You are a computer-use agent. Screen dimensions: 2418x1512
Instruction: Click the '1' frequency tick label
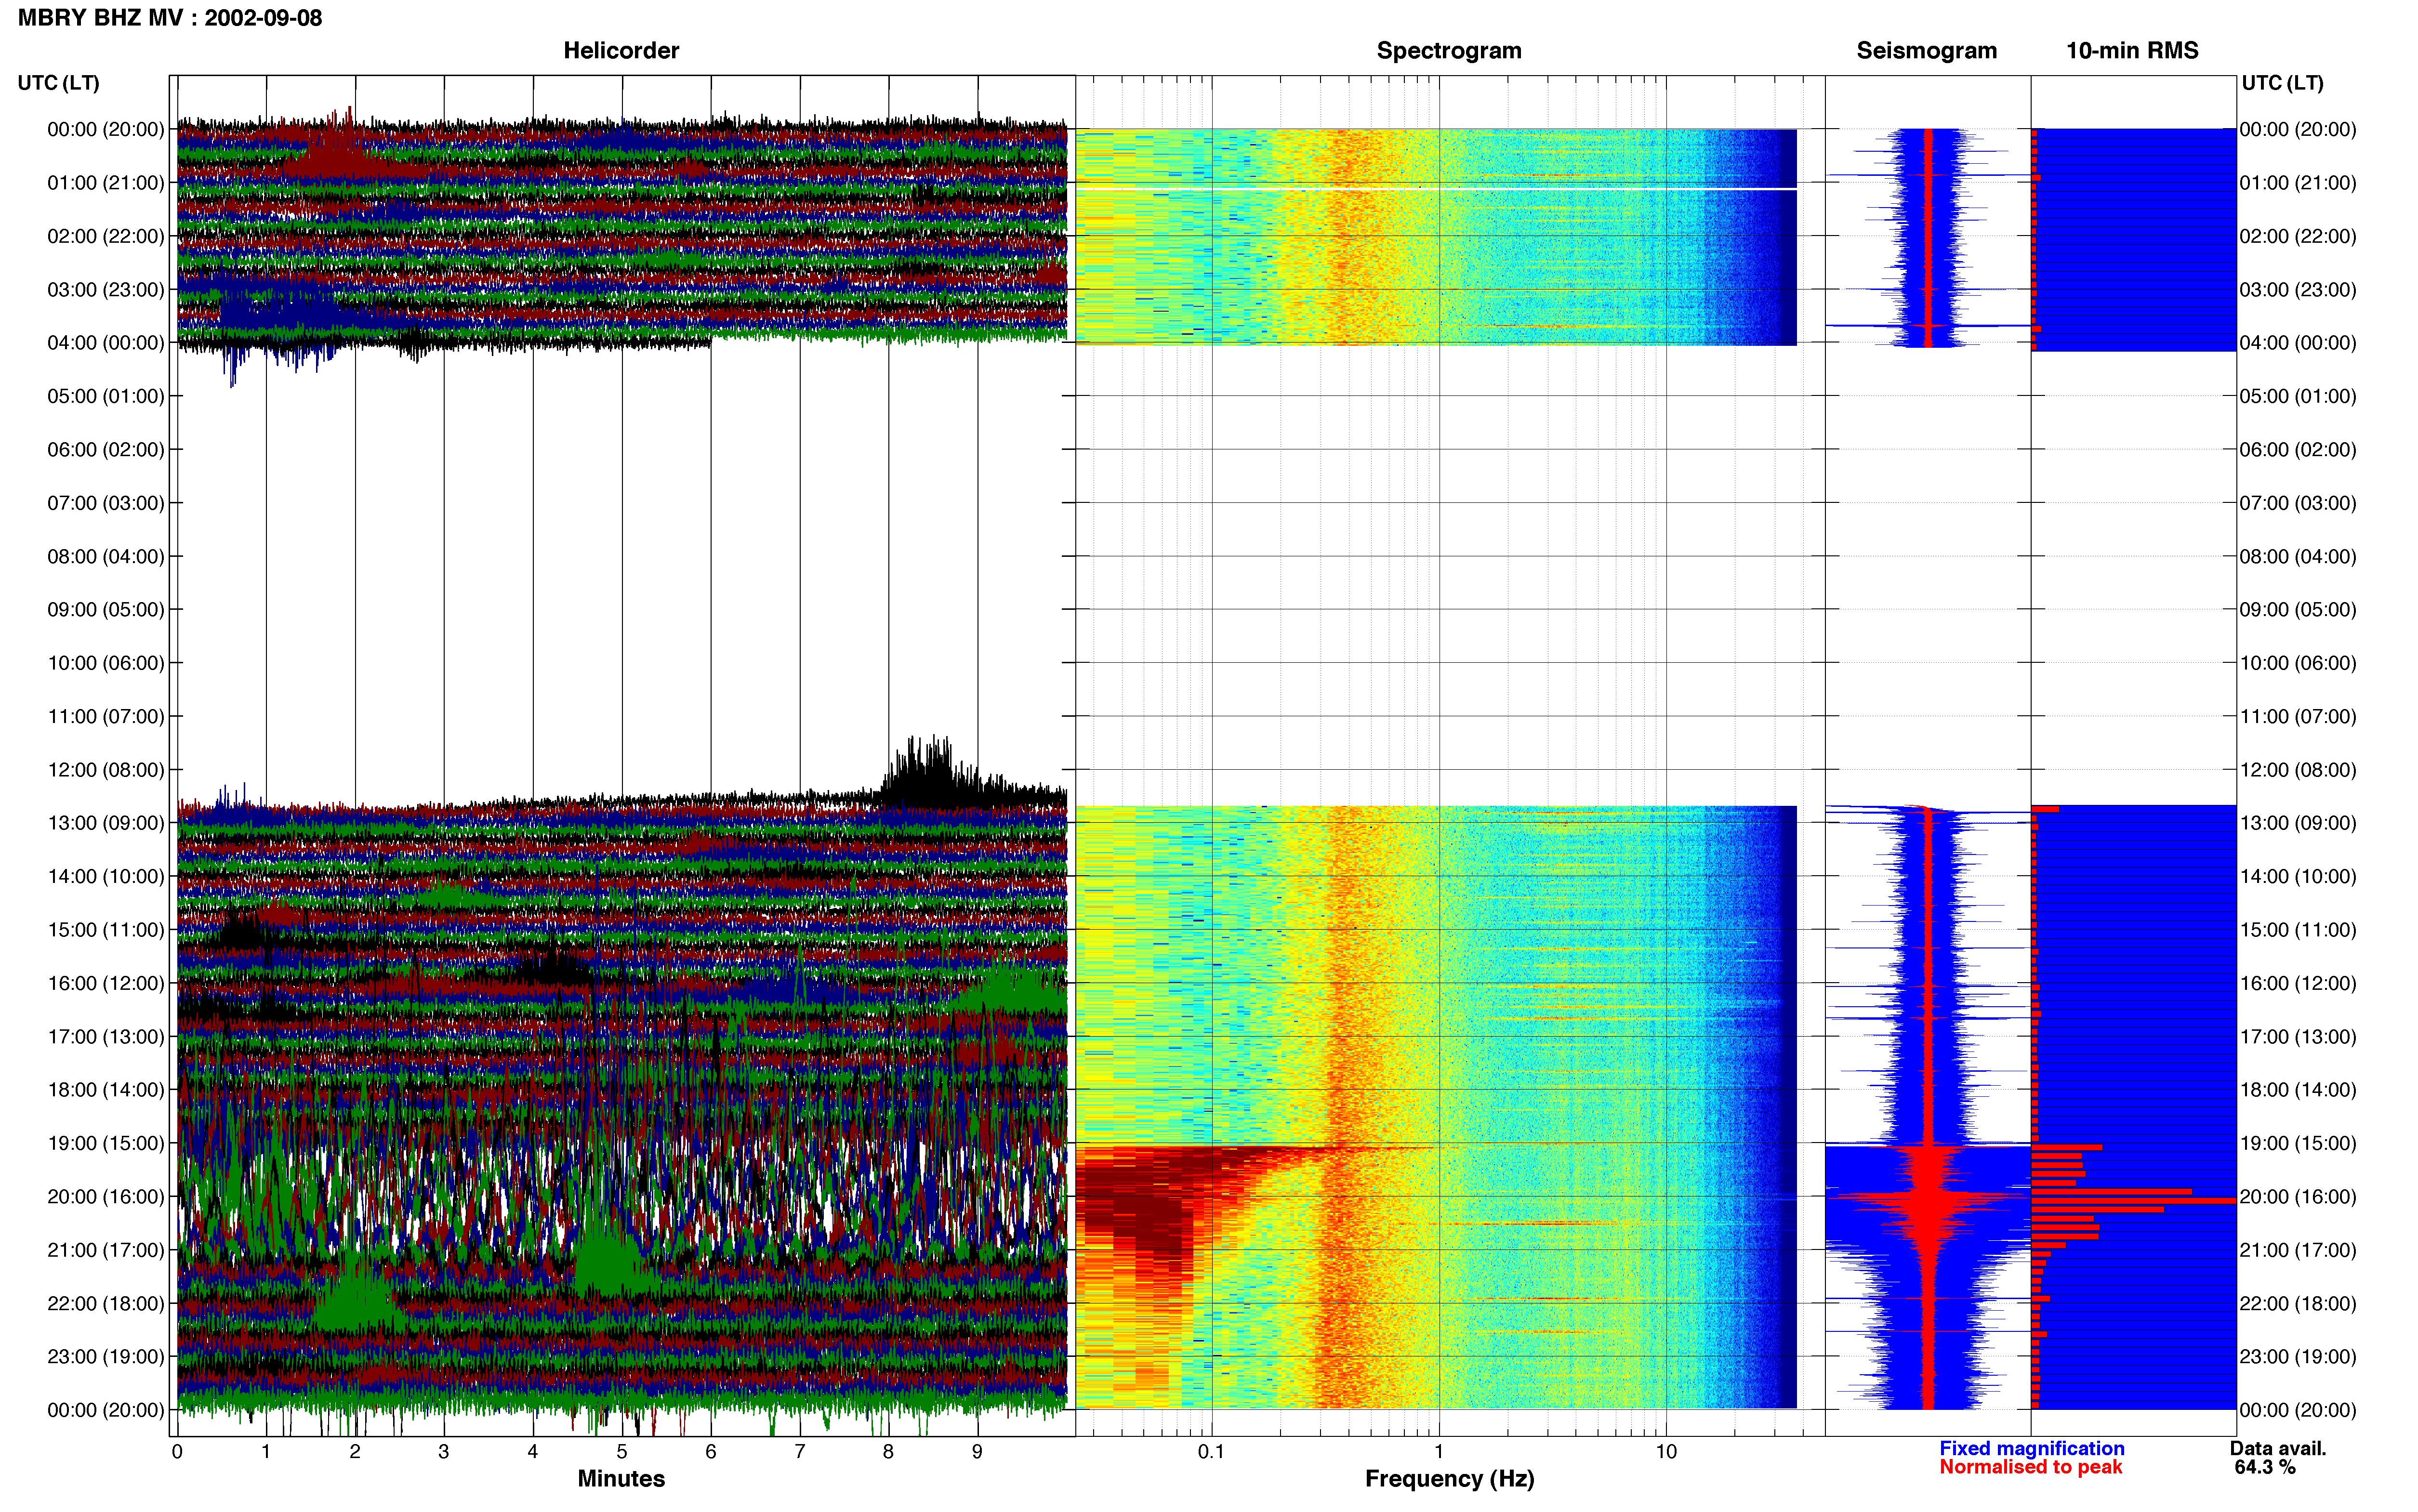click(1439, 1452)
